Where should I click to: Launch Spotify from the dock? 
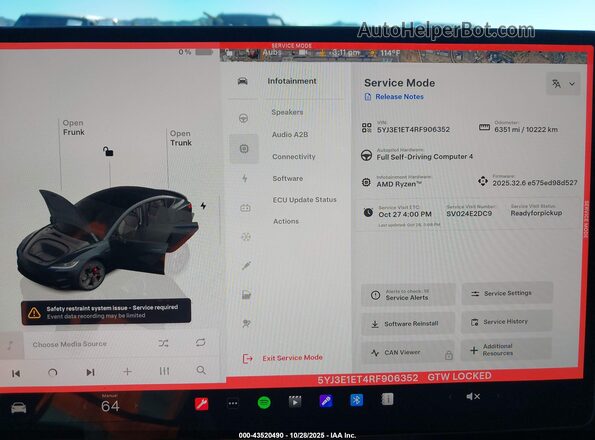[264, 402]
